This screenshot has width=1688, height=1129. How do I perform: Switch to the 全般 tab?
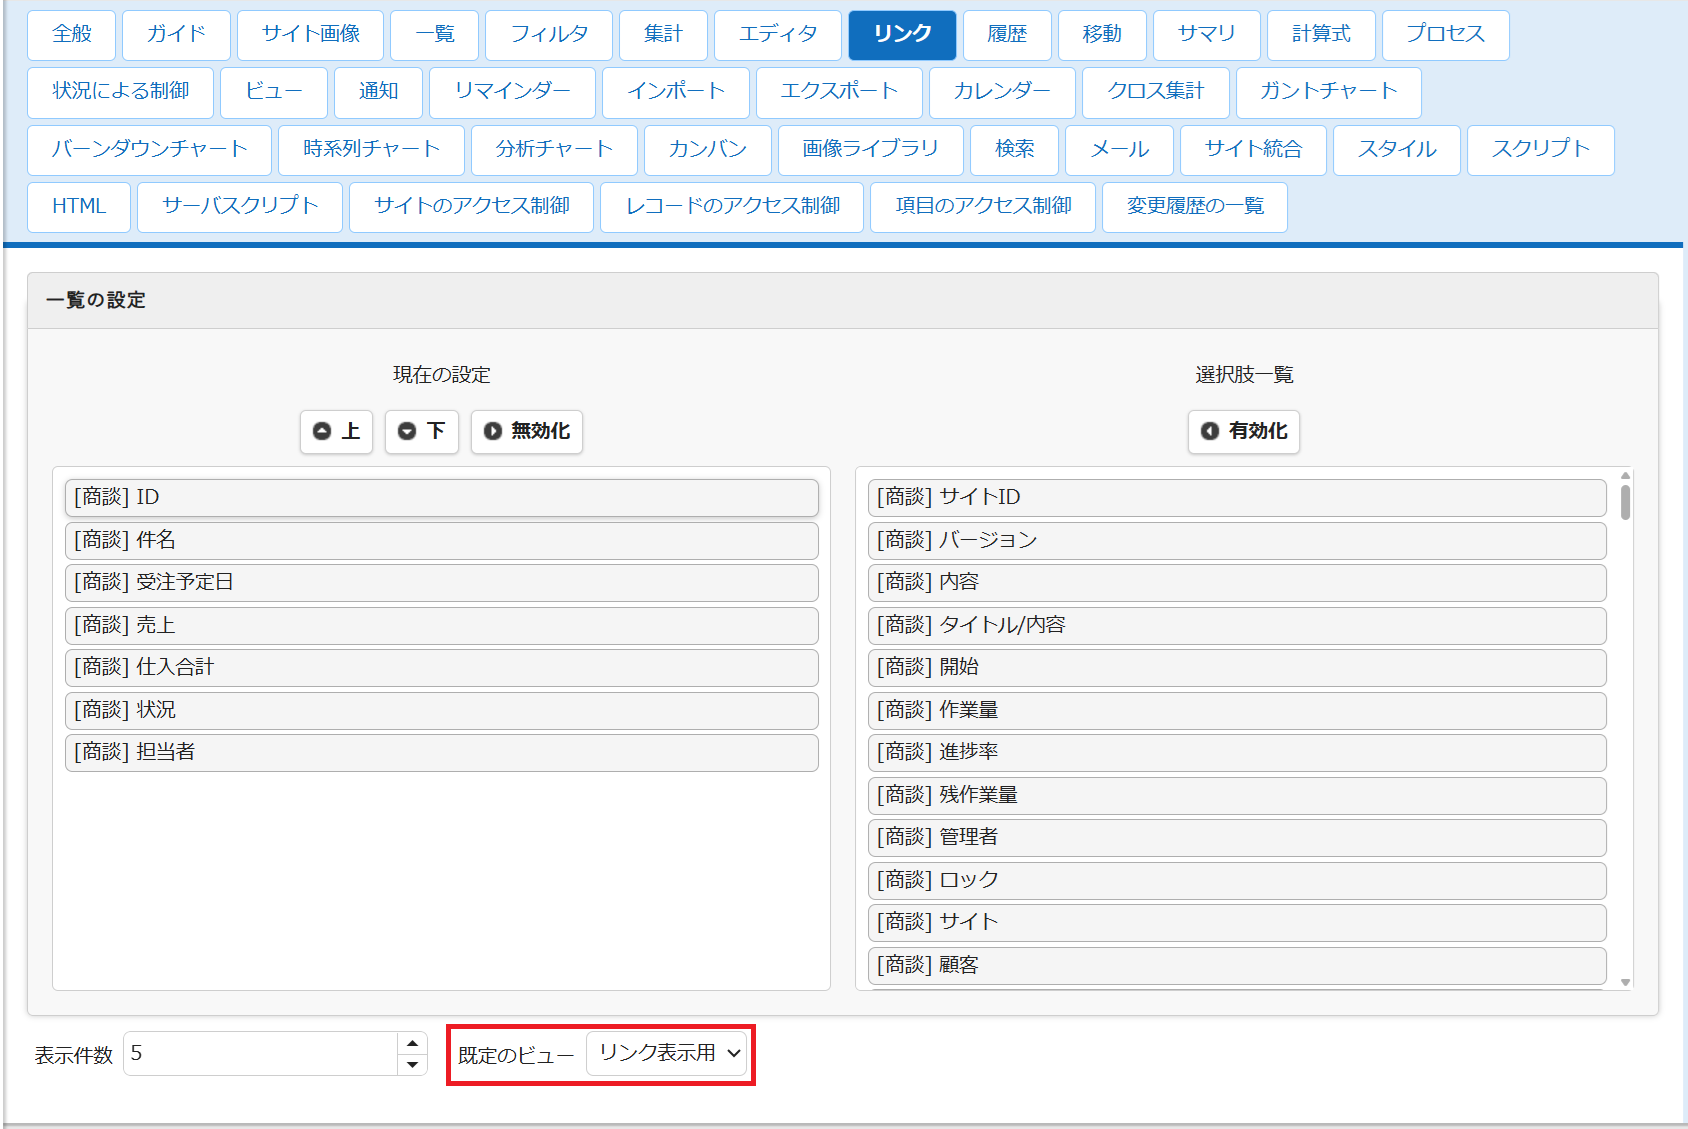point(72,34)
